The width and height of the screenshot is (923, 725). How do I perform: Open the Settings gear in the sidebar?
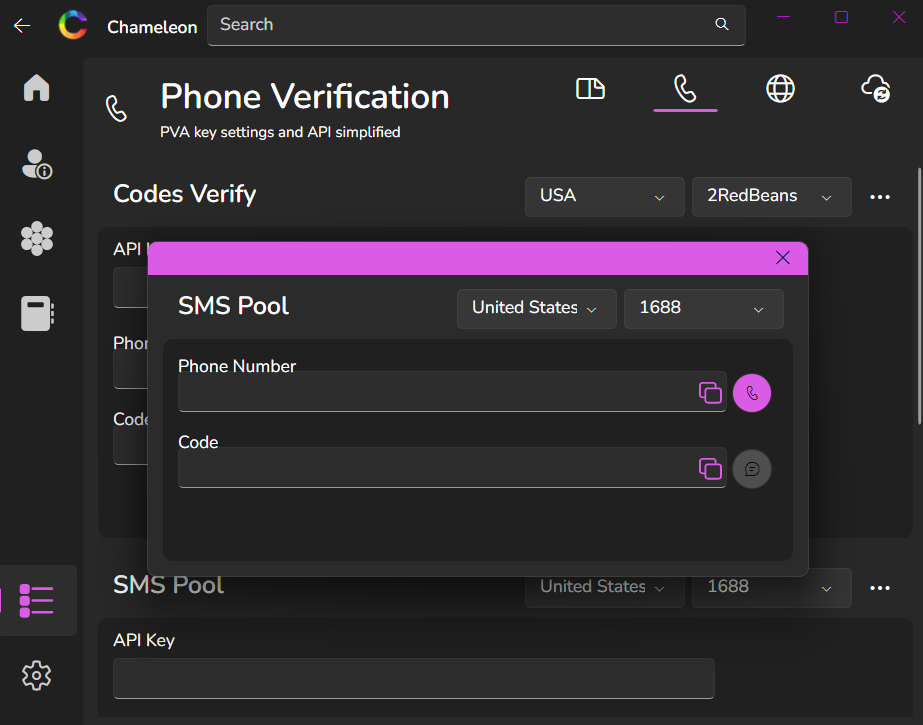(36, 675)
